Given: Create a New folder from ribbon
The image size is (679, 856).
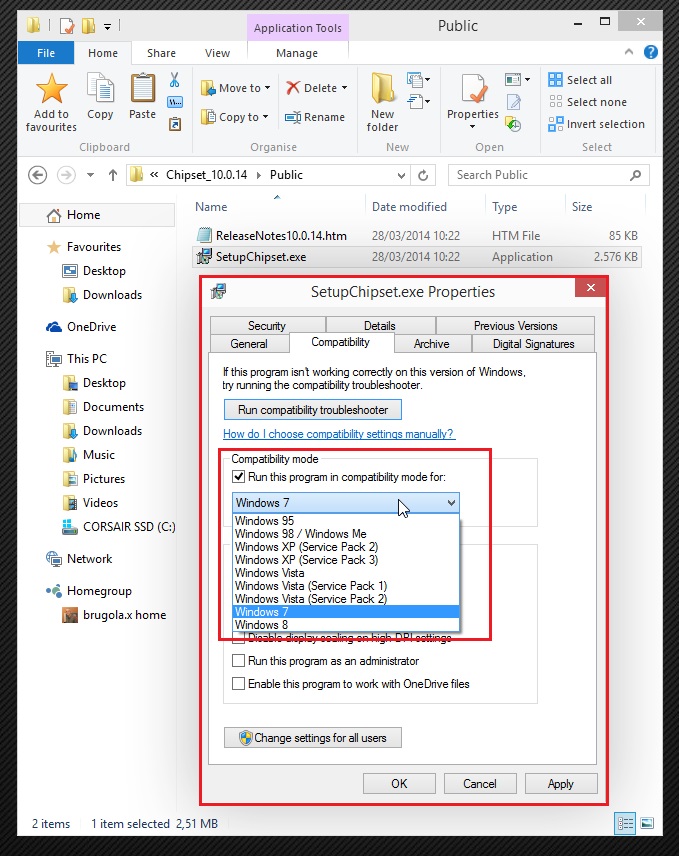Looking at the screenshot, I should coord(382,102).
